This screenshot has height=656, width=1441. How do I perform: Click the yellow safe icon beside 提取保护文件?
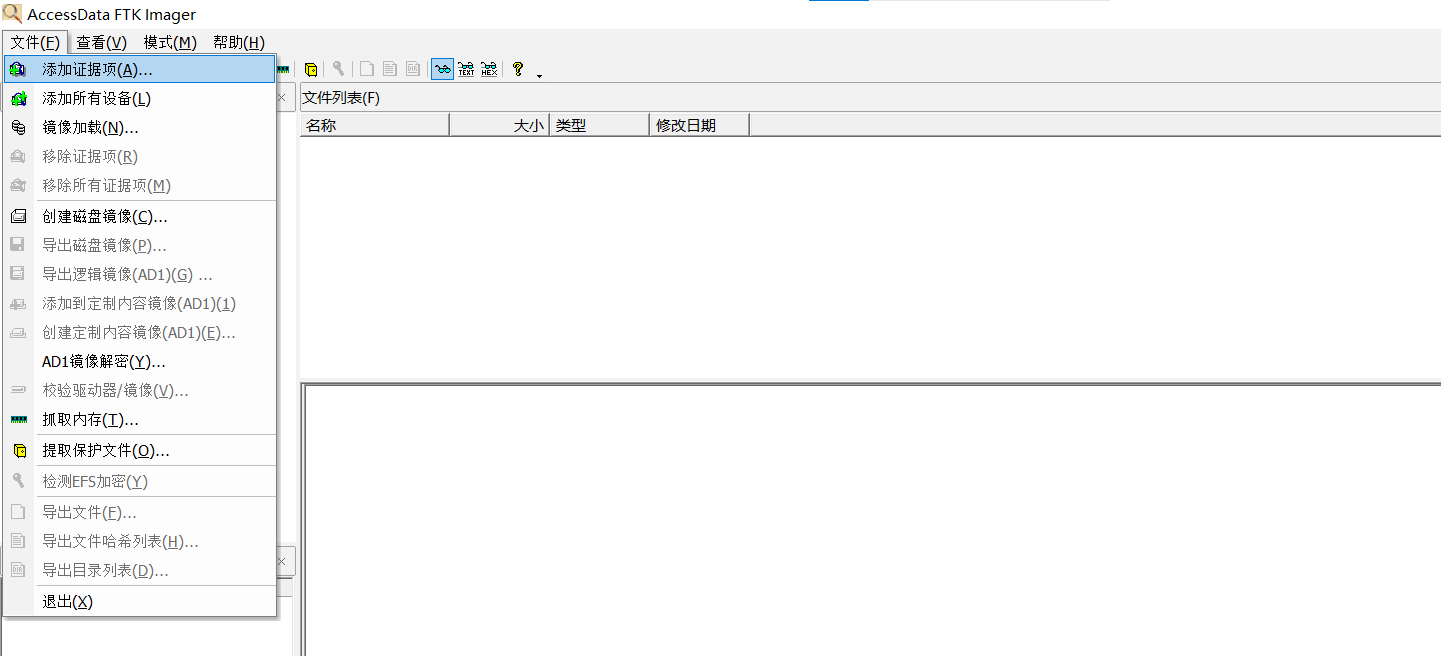click(18, 450)
